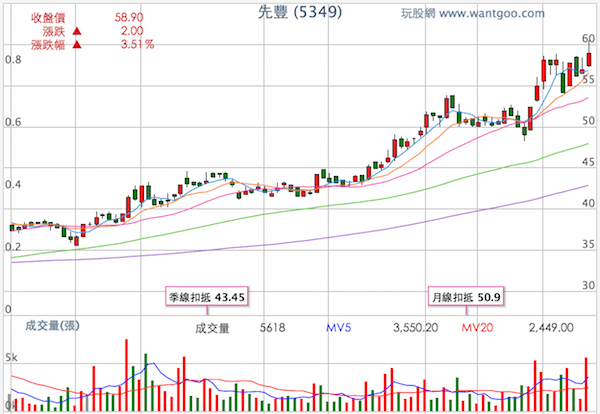Click the left axis label 0.2

click(x=13, y=247)
